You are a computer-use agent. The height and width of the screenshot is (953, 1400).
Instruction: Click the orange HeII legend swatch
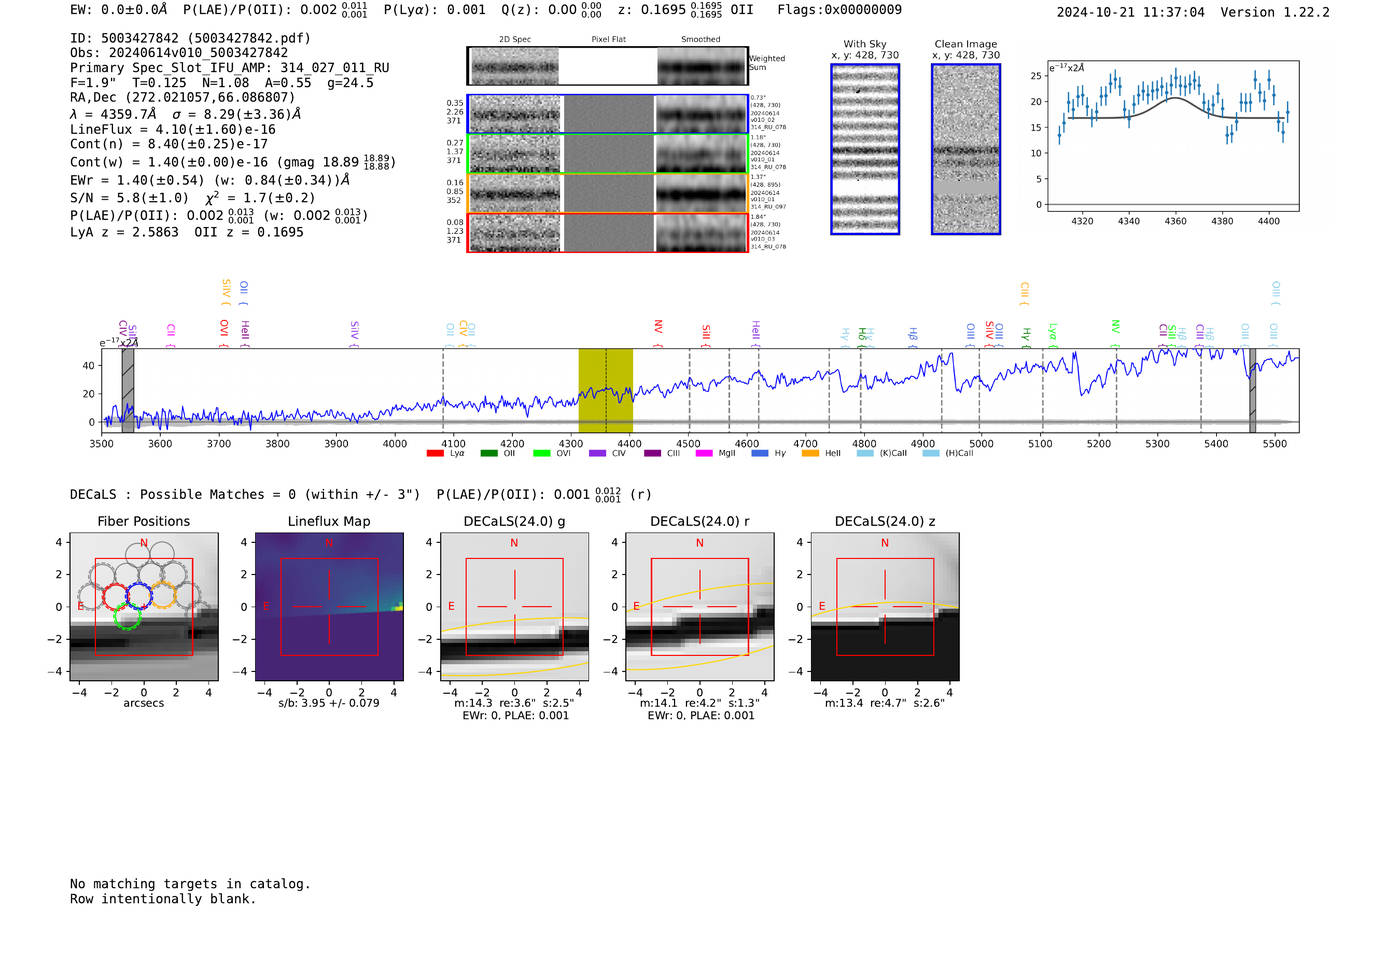point(810,453)
